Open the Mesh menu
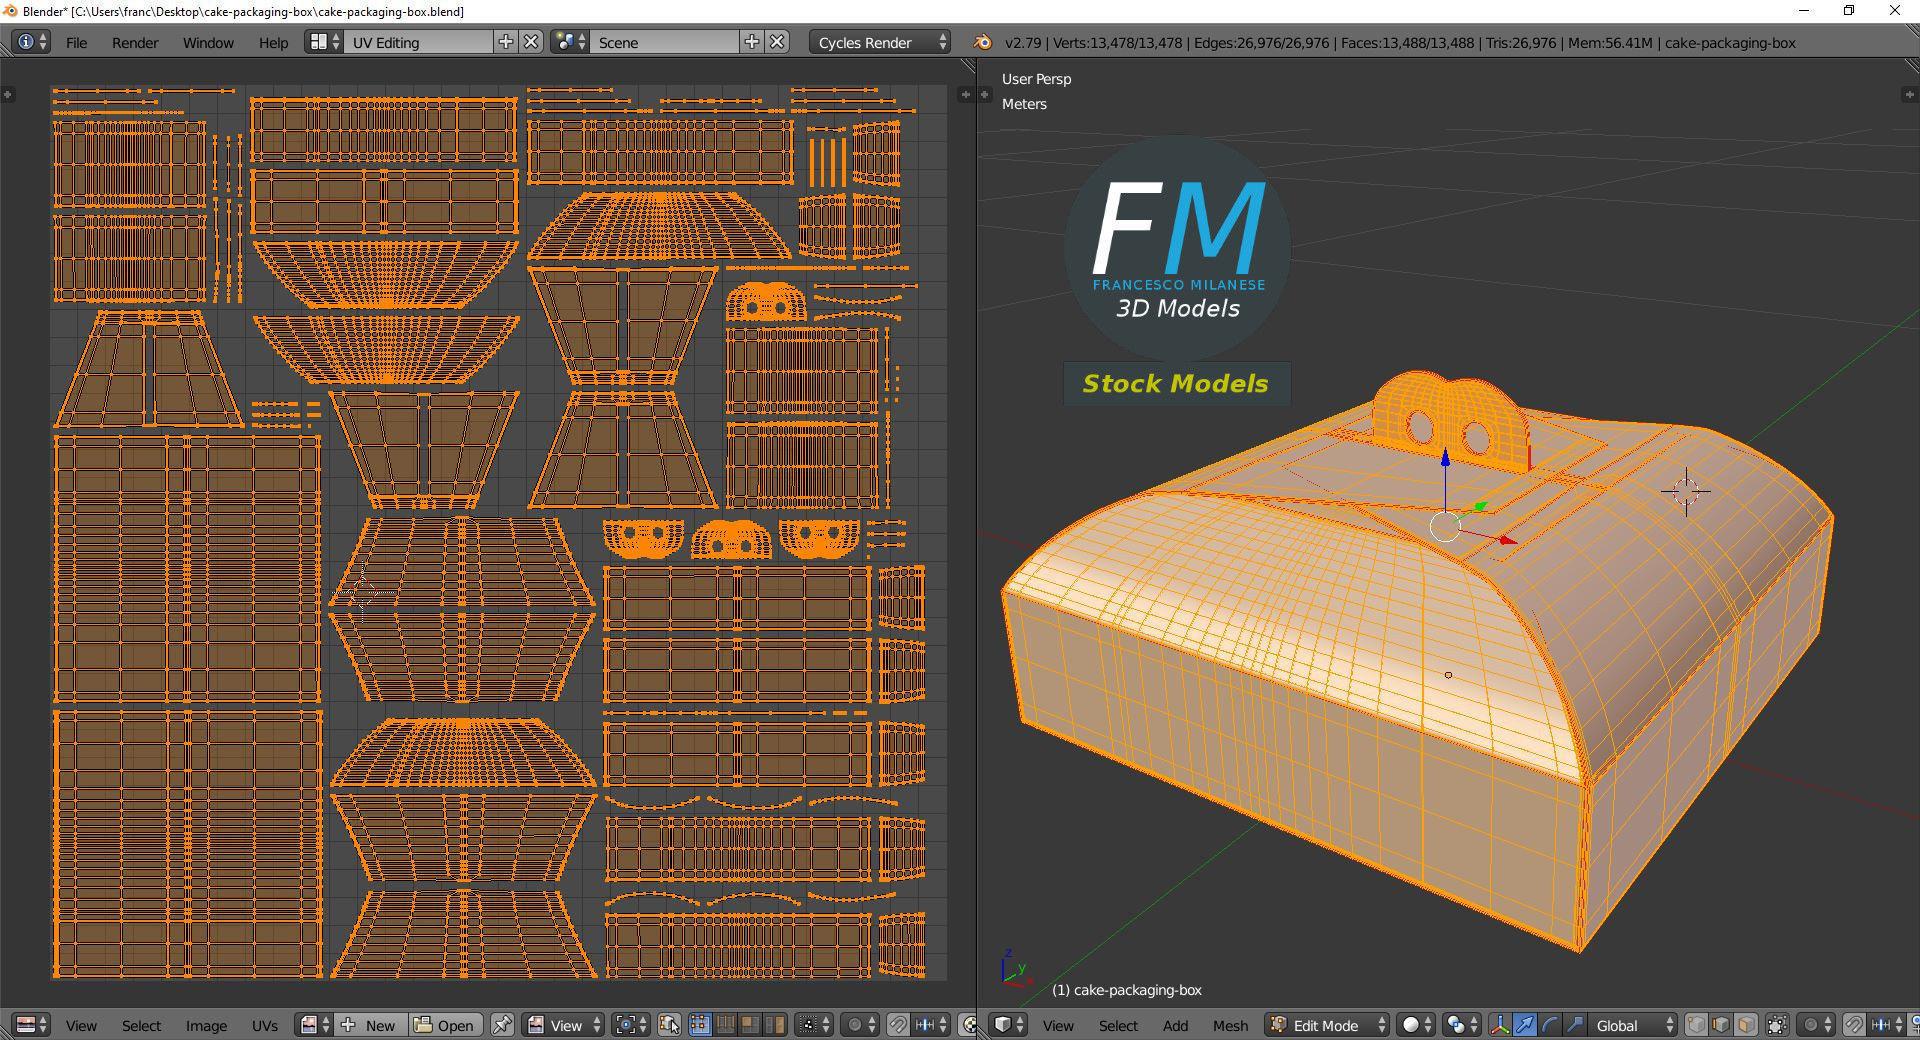This screenshot has width=1920, height=1040. click(1230, 1025)
